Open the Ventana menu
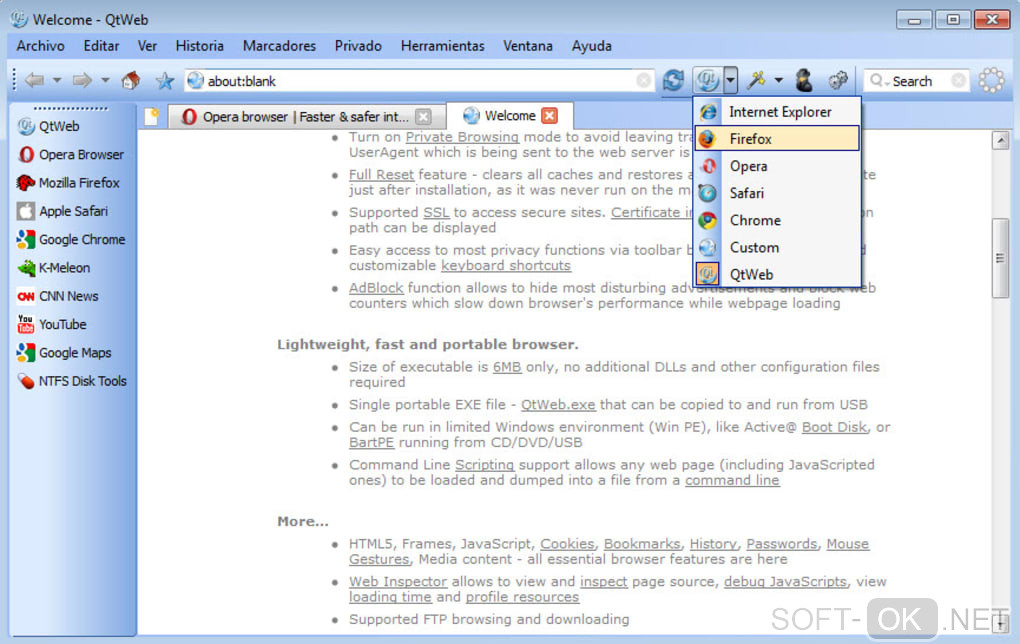1020x644 pixels. pyautogui.click(x=528, y=46)
